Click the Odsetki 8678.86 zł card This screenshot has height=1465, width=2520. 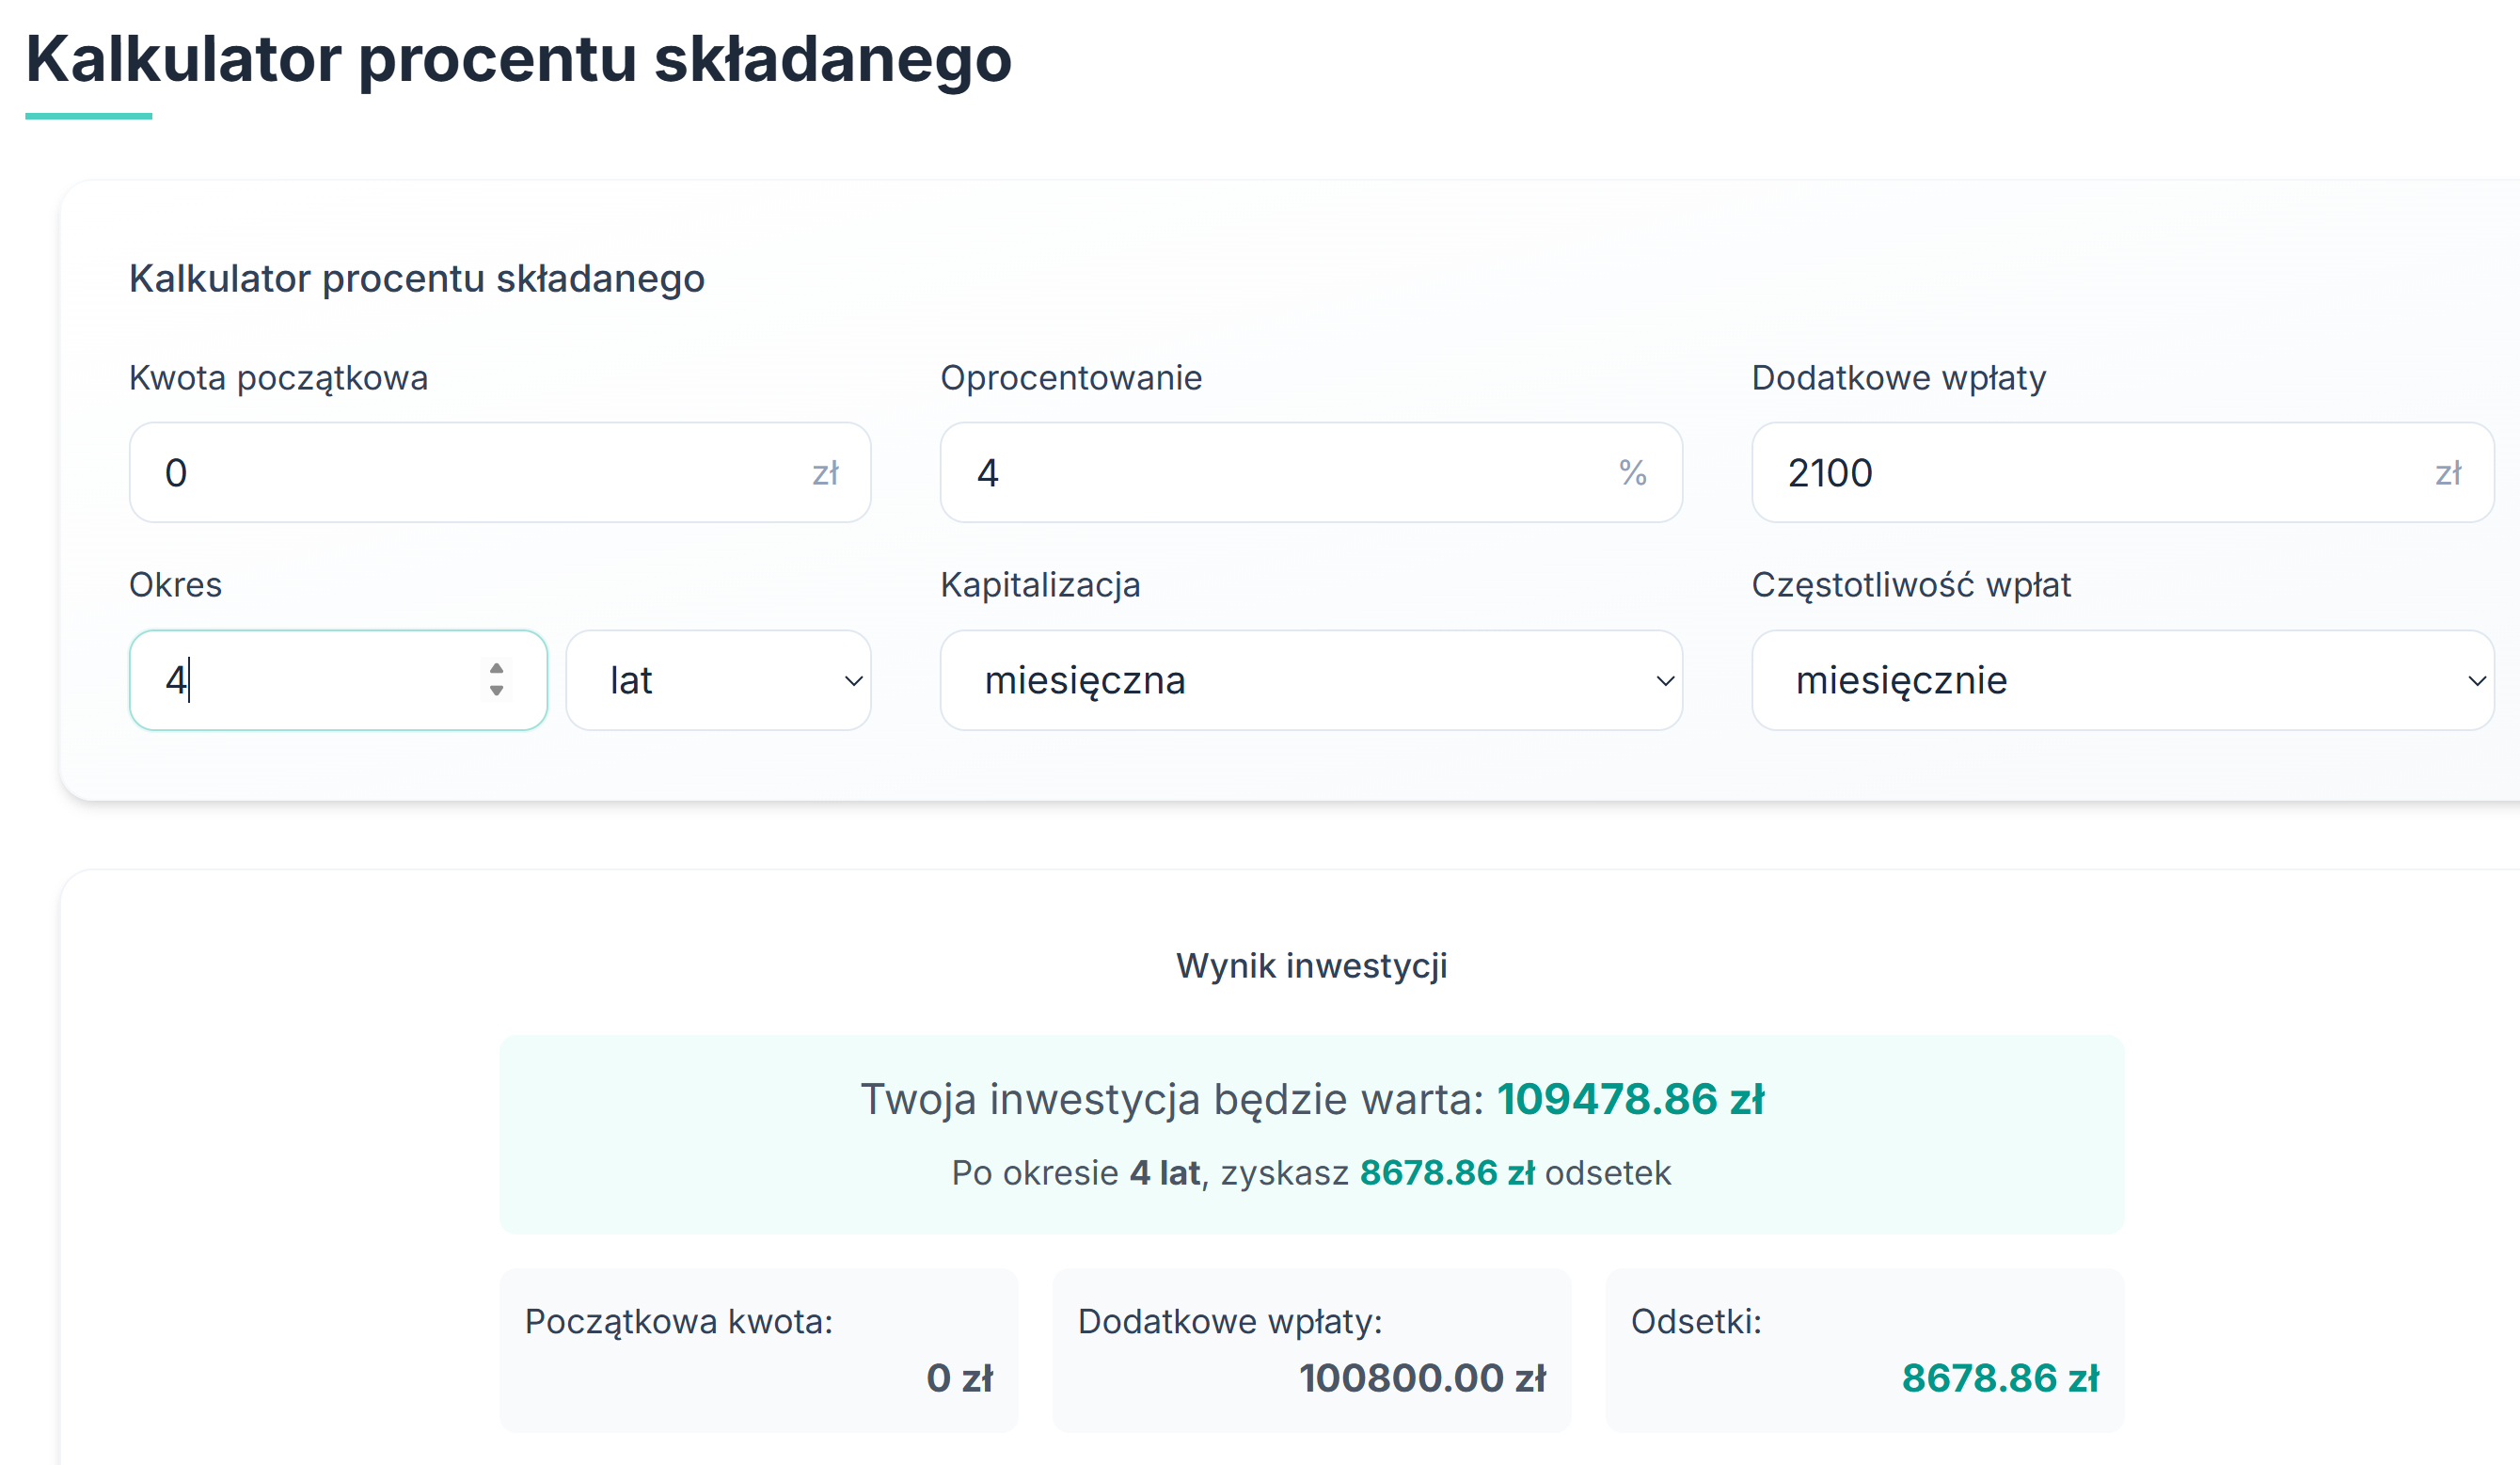click(x=1864, y=1350)
